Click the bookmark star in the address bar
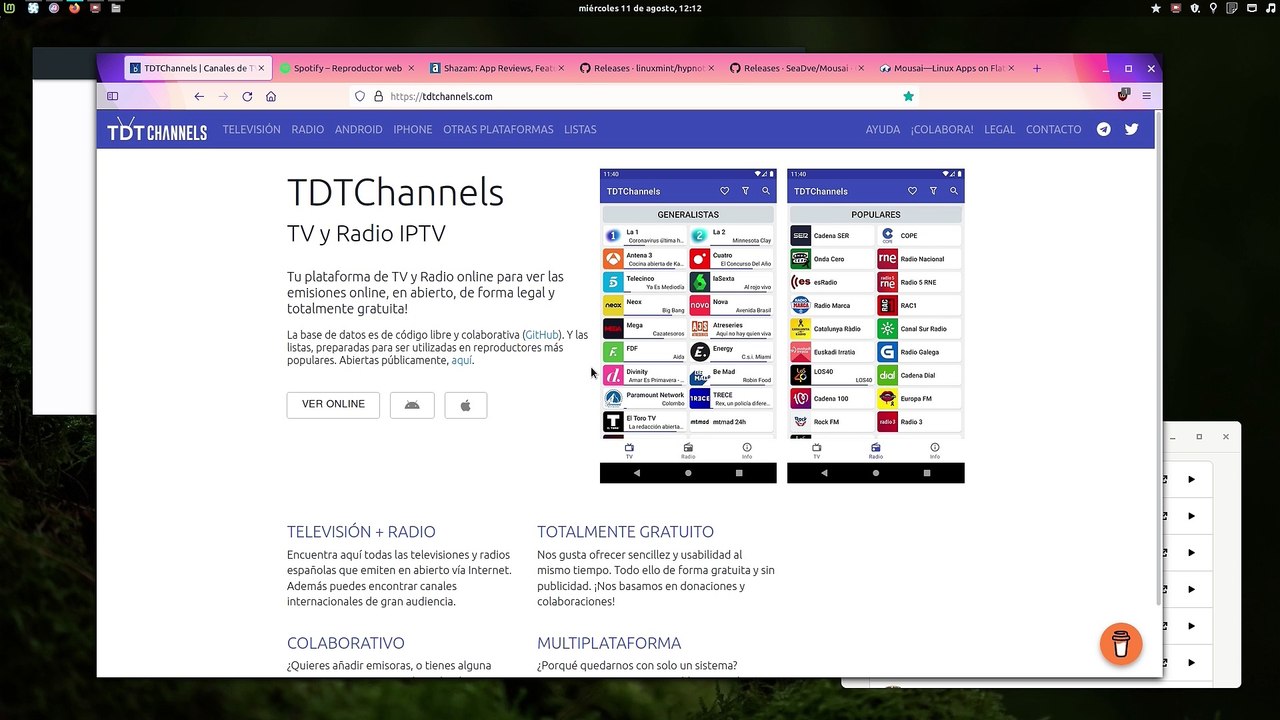This screenshot has height=720, width=1280. [x=908, y=96]
